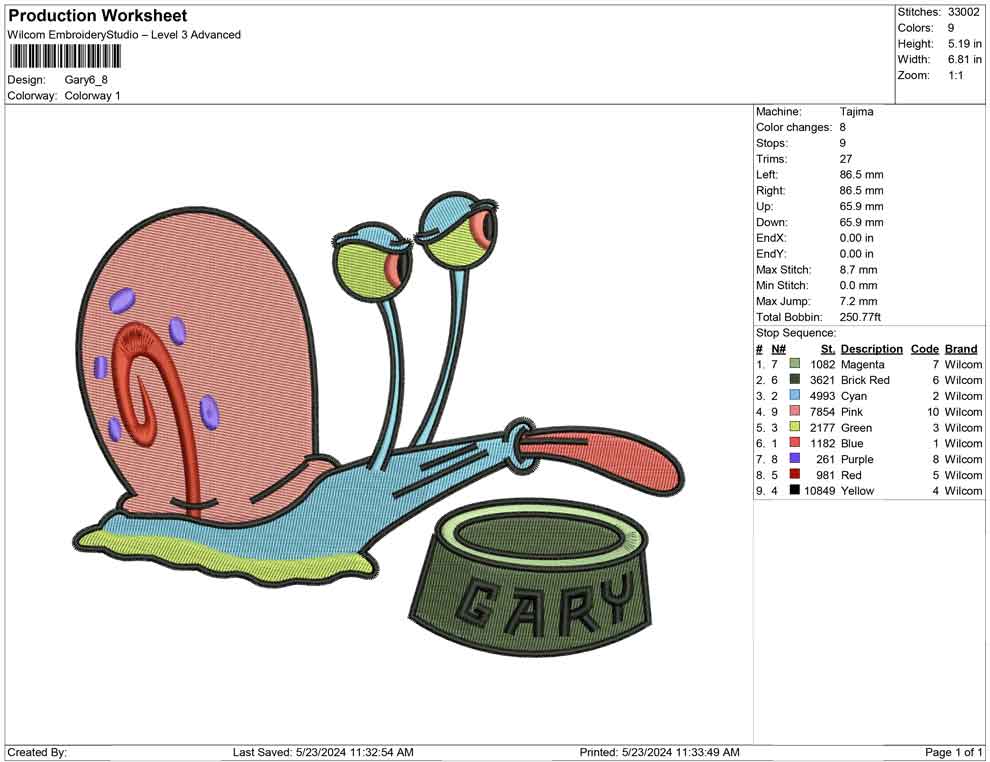Click the width value '6.81 in'
The height and width of the screenshot is (762, 990).
pyautogui.click(x=965, y=59)
